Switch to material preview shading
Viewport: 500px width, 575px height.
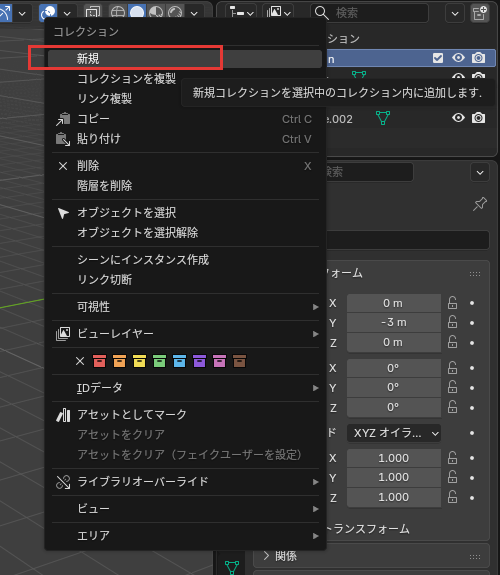point(156,13)
